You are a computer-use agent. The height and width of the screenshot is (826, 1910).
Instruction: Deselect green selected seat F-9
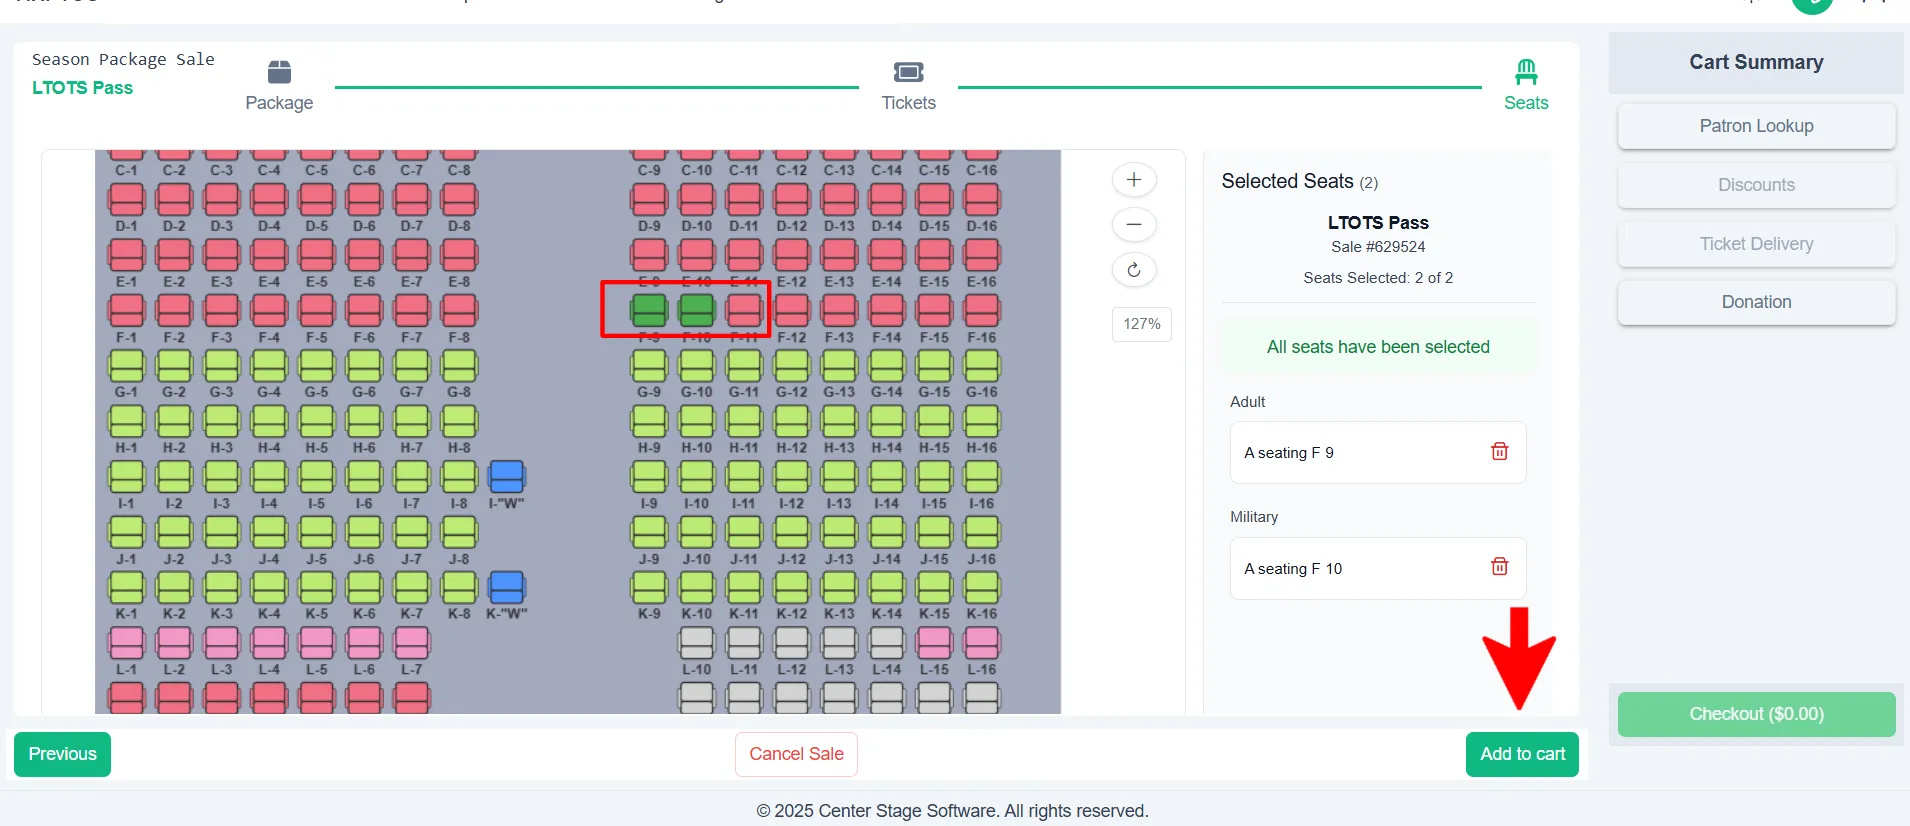point(649,310)
